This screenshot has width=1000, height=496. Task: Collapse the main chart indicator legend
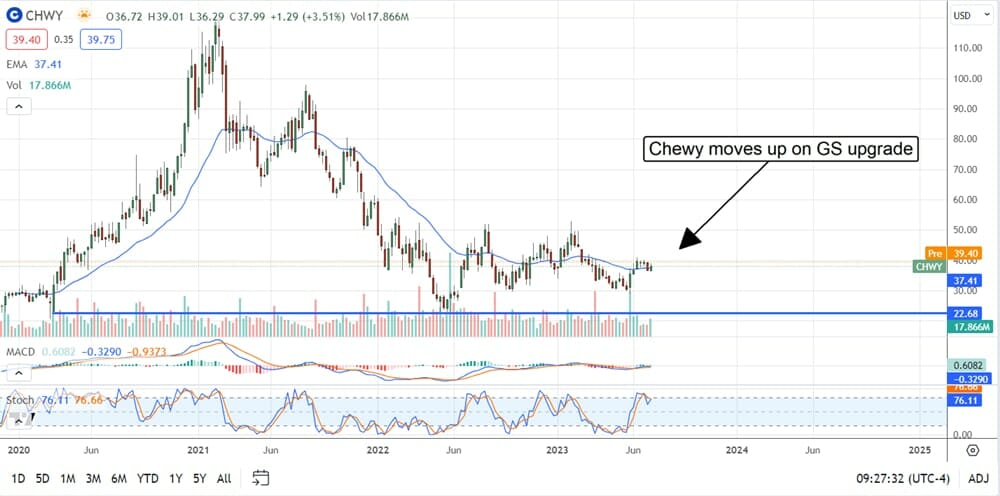click(17, 107)
